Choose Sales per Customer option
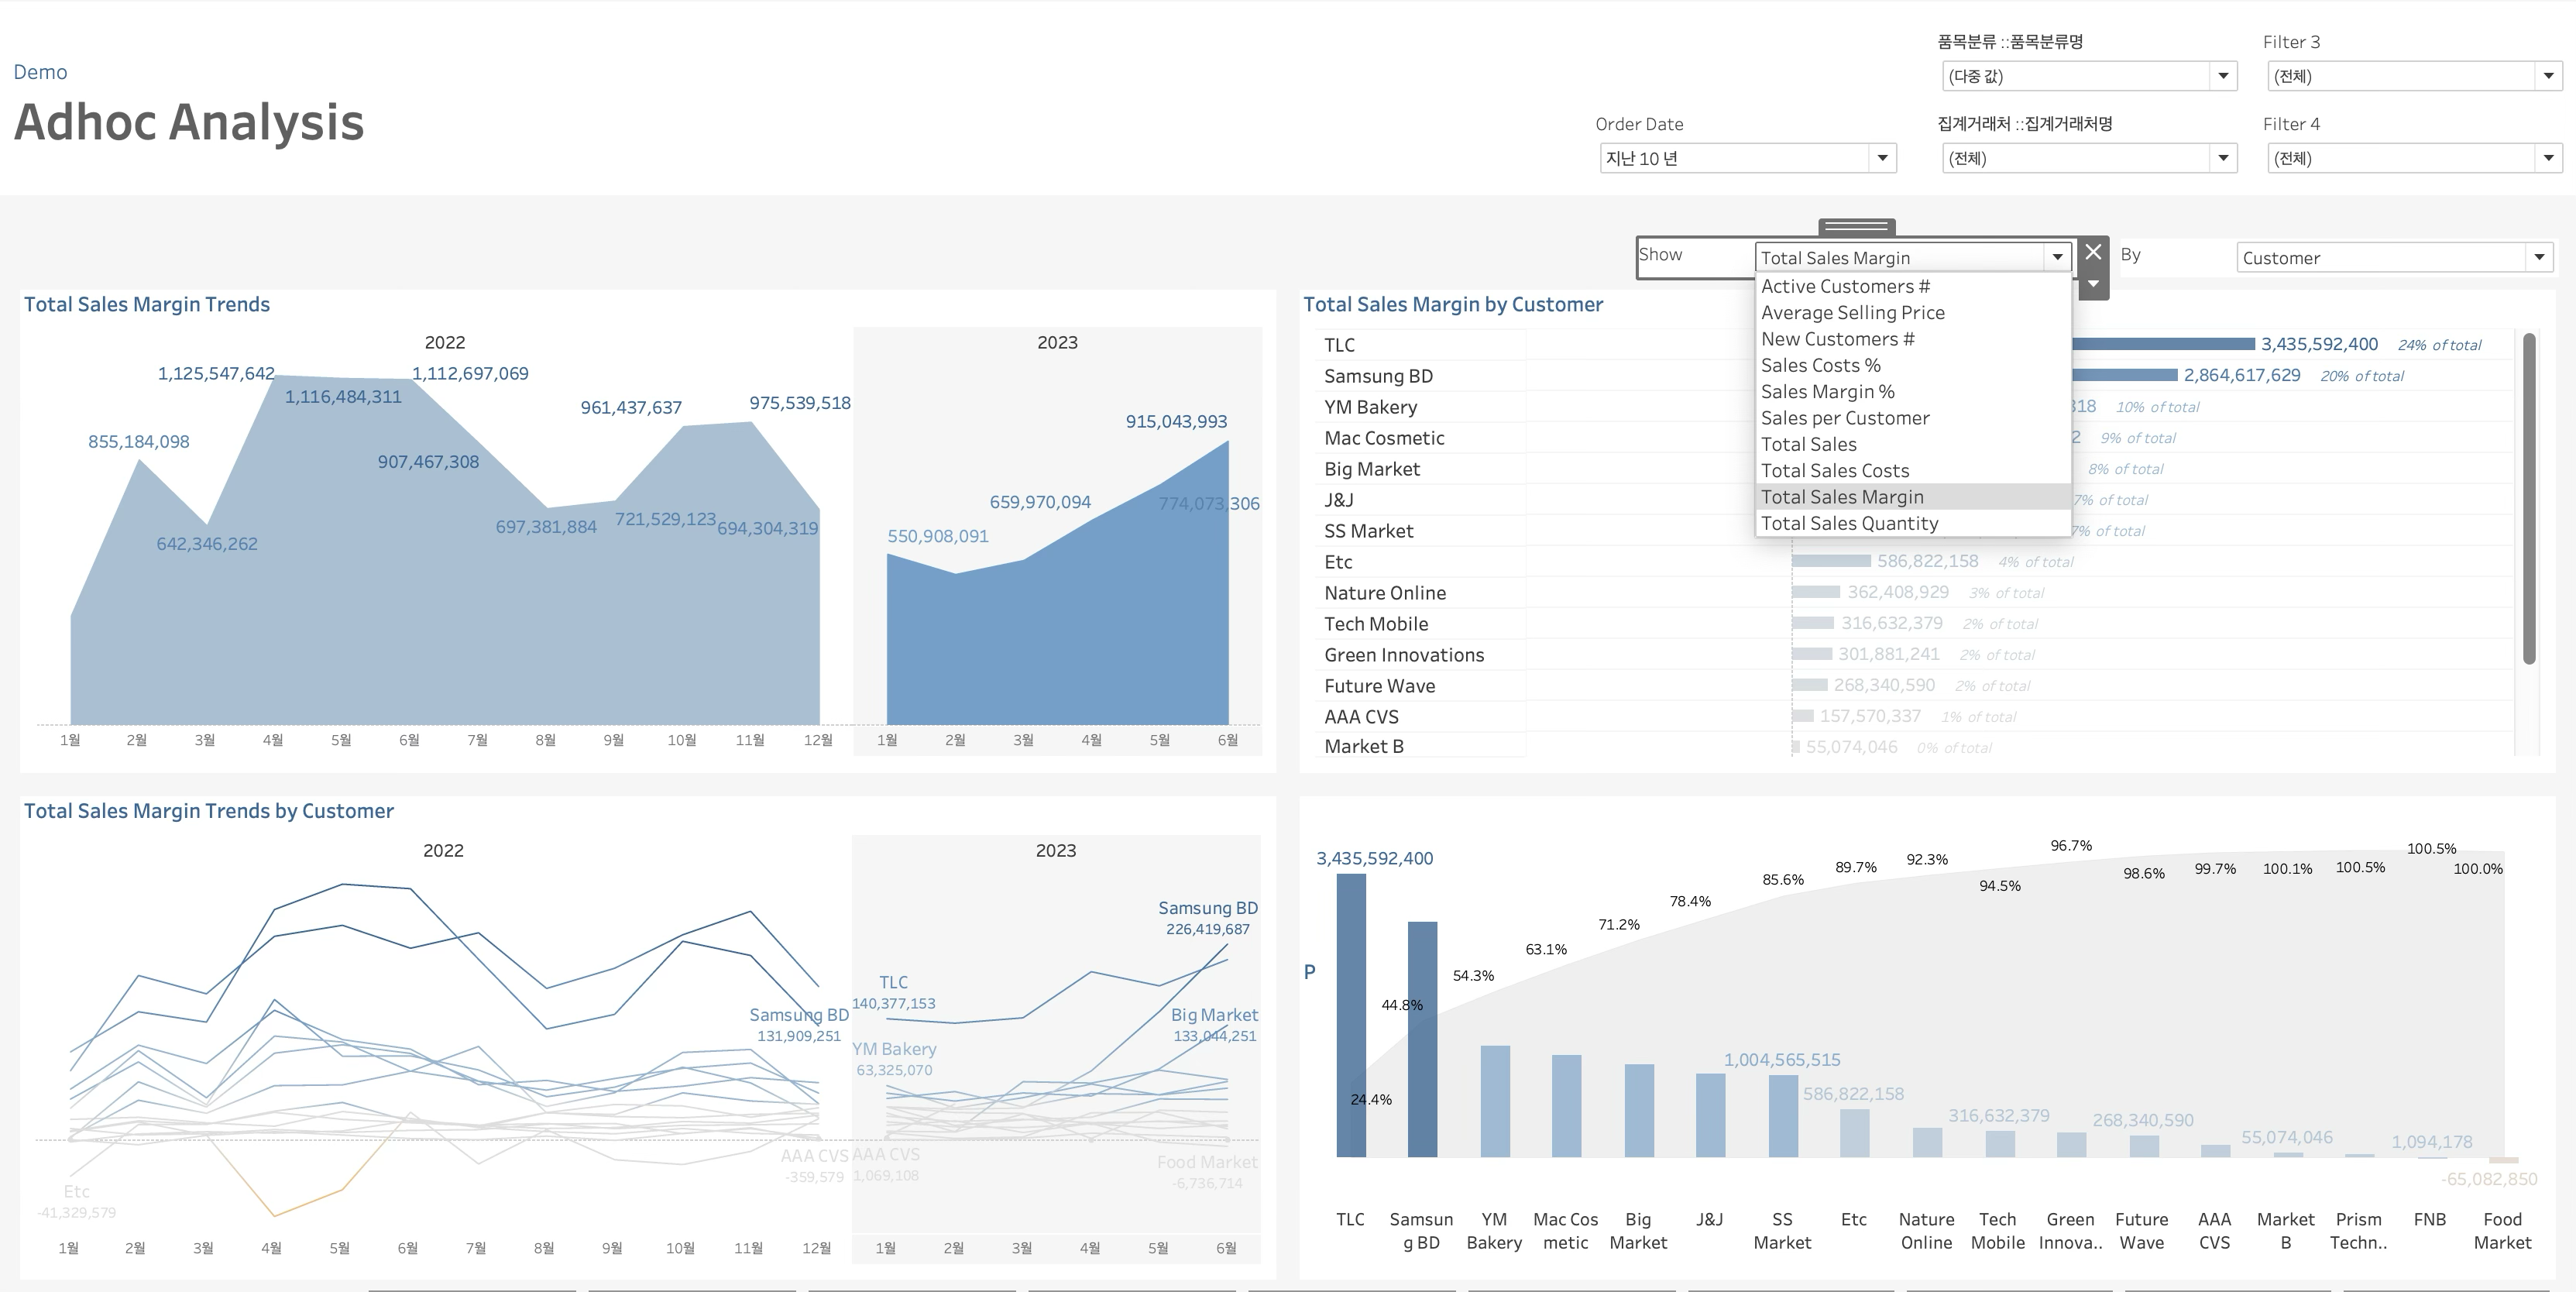Image resolution: width=2576 pixels, height=1292 pixels. pyautogui.click(x=1845, y=418)
